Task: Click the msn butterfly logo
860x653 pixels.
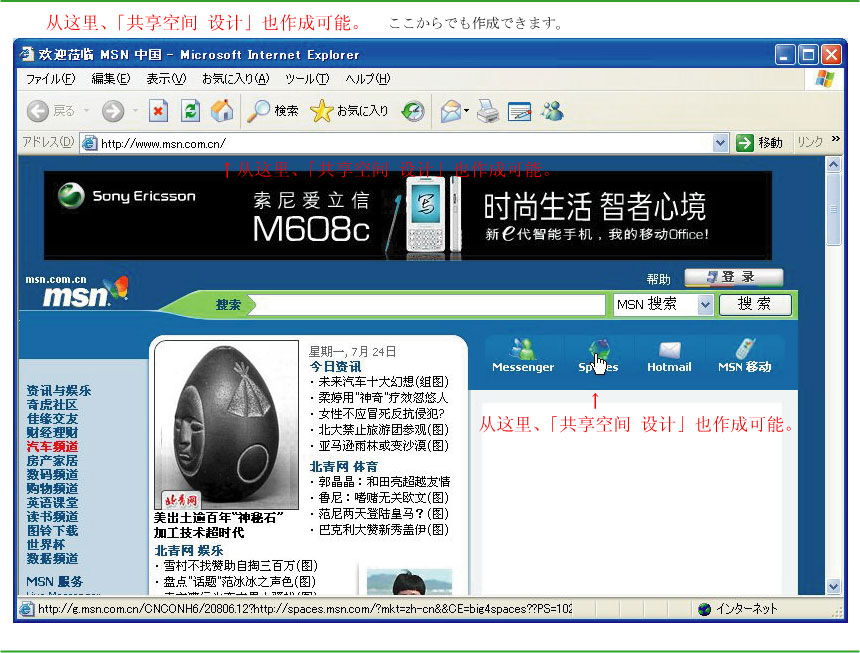Action: [x=86, y=292]
